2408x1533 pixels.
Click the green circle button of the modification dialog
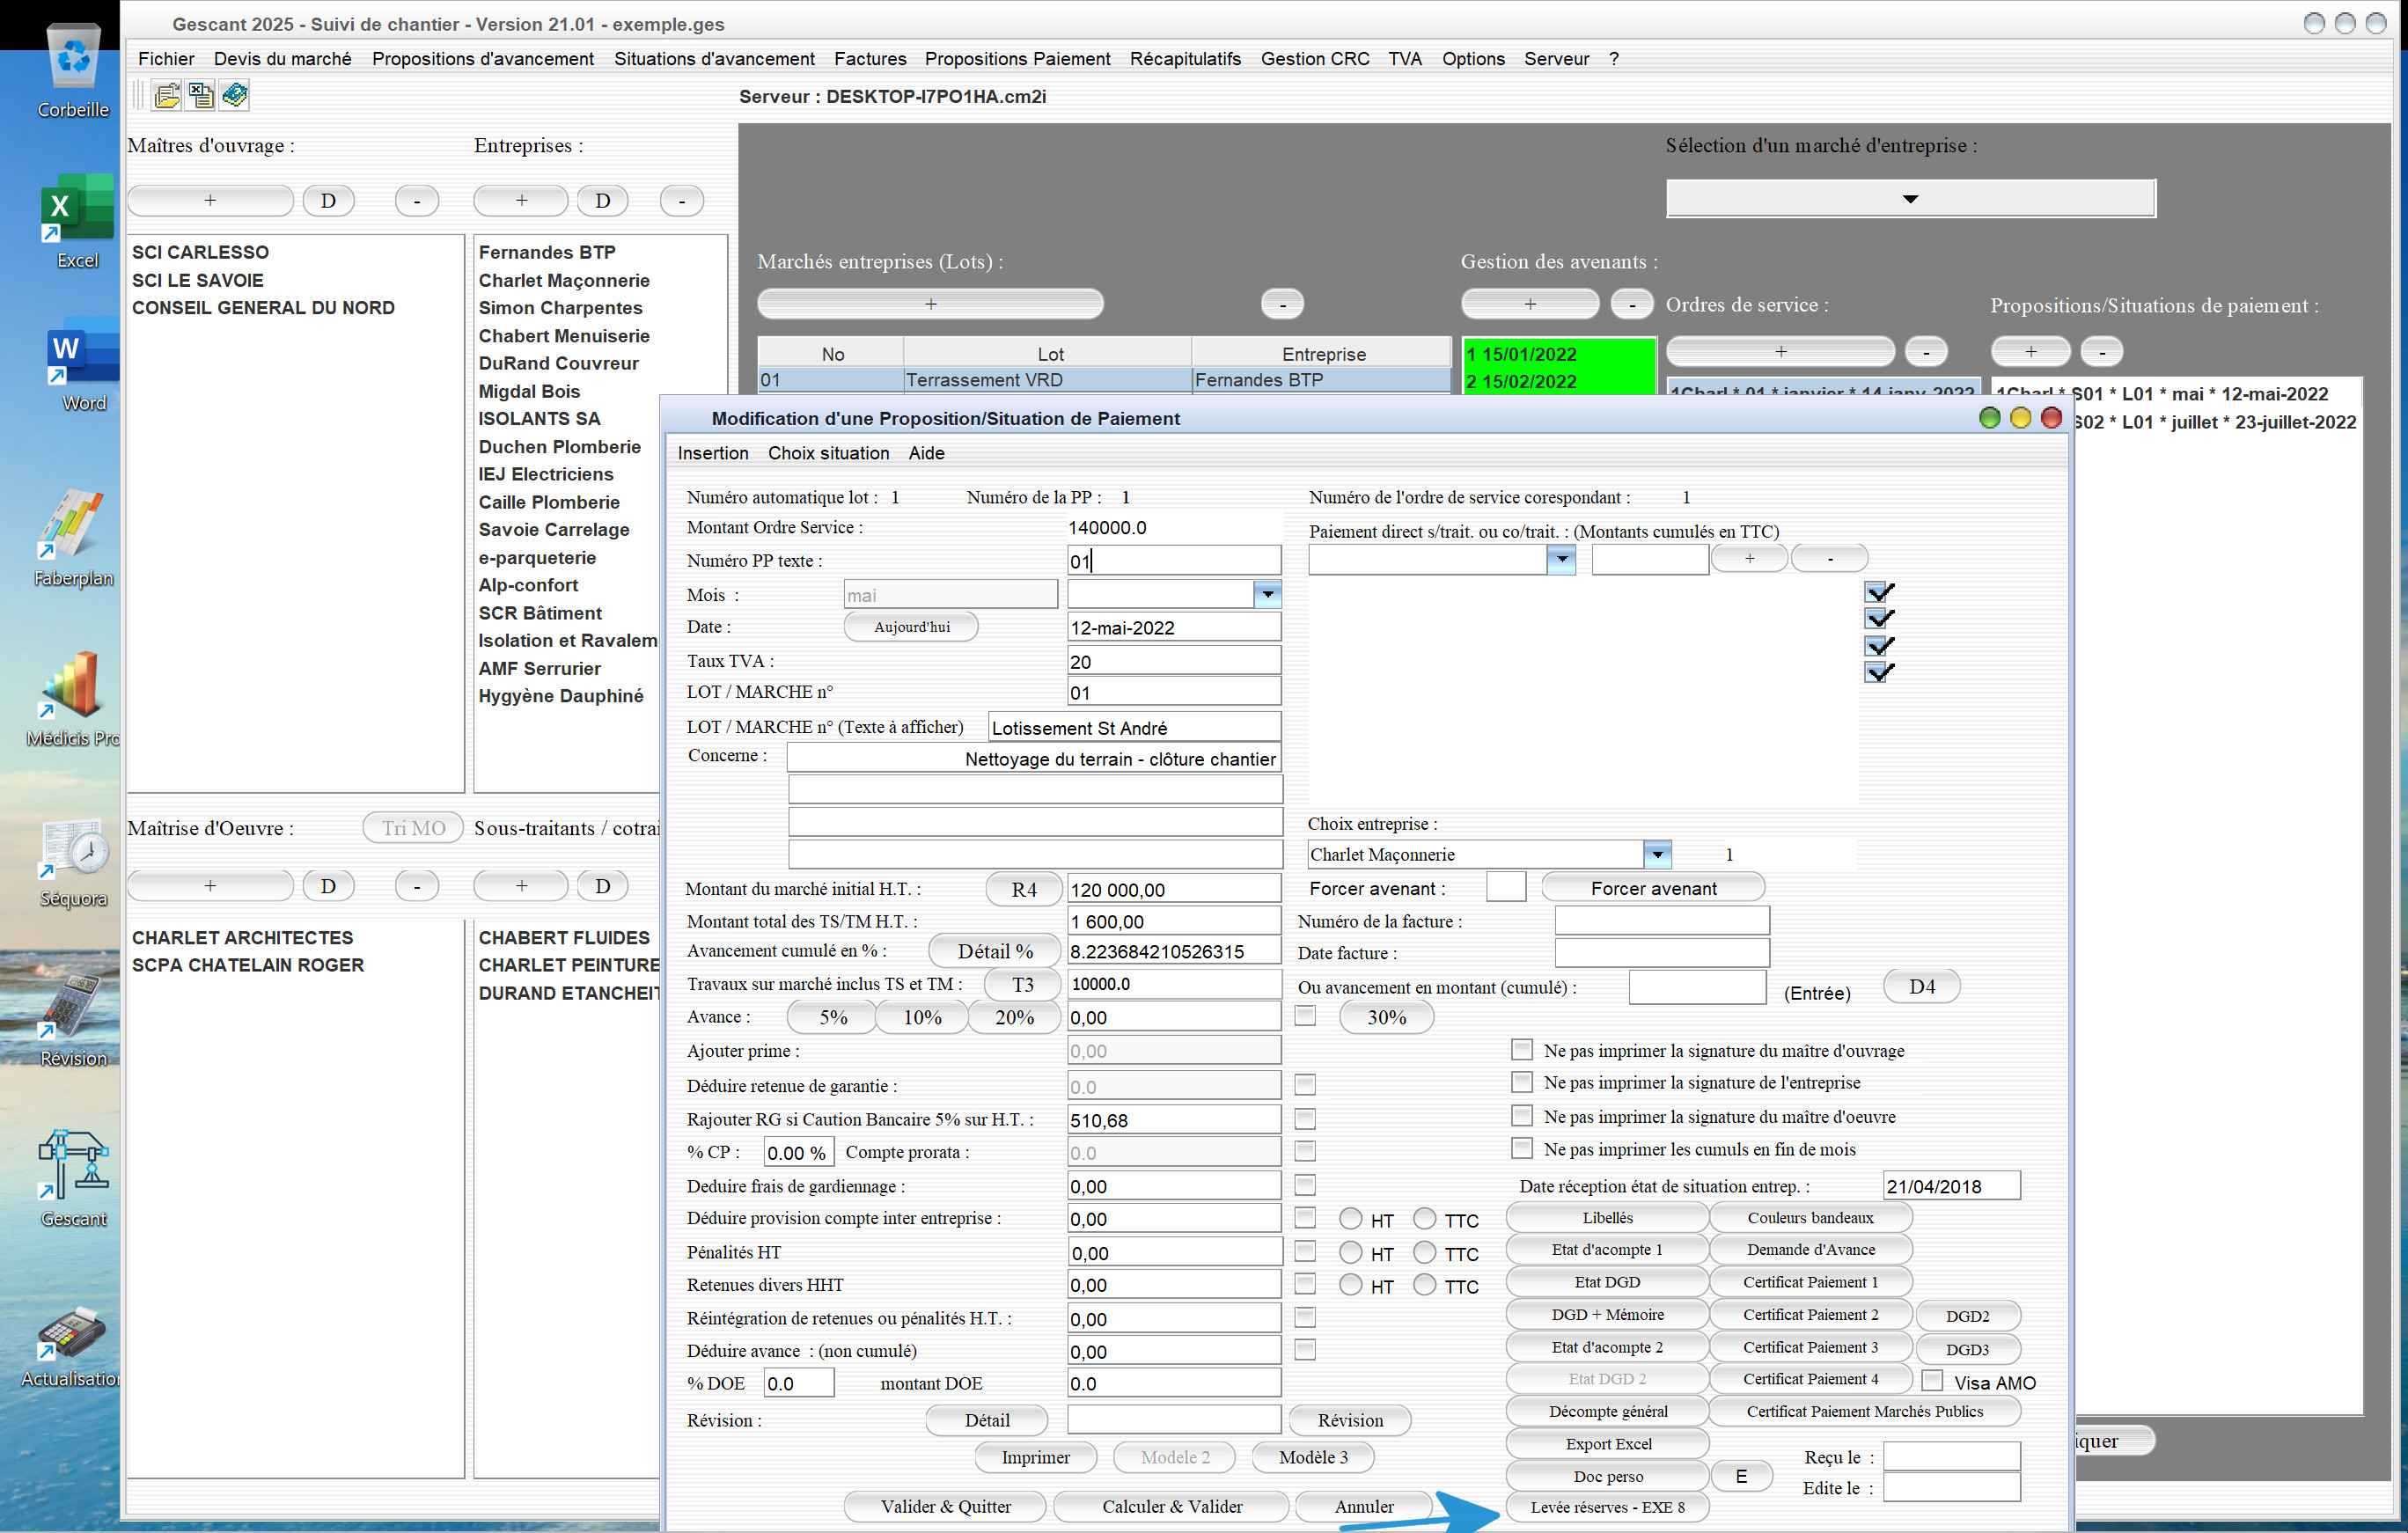(1989, 418)
